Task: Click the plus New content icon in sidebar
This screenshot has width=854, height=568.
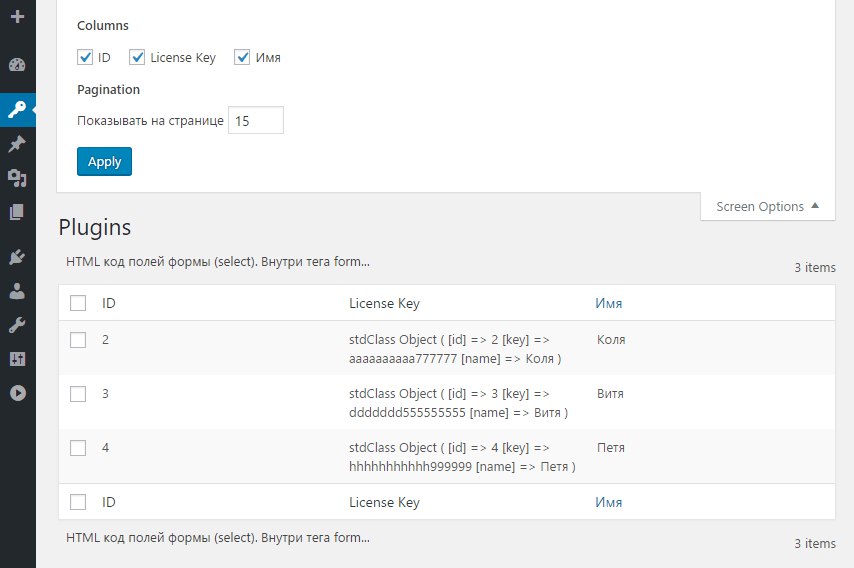Action: click(17, 16)
